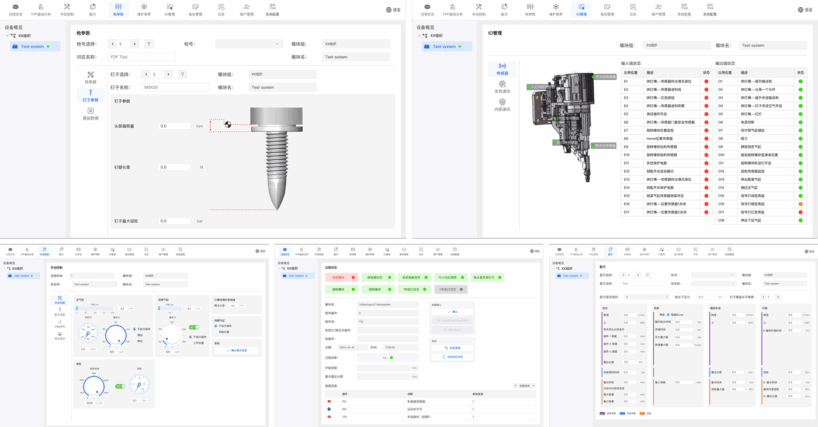Screen dimensions: 818x427
Task: Select the 传感器 sensor icon in IO管理
Action: (502, 70)
